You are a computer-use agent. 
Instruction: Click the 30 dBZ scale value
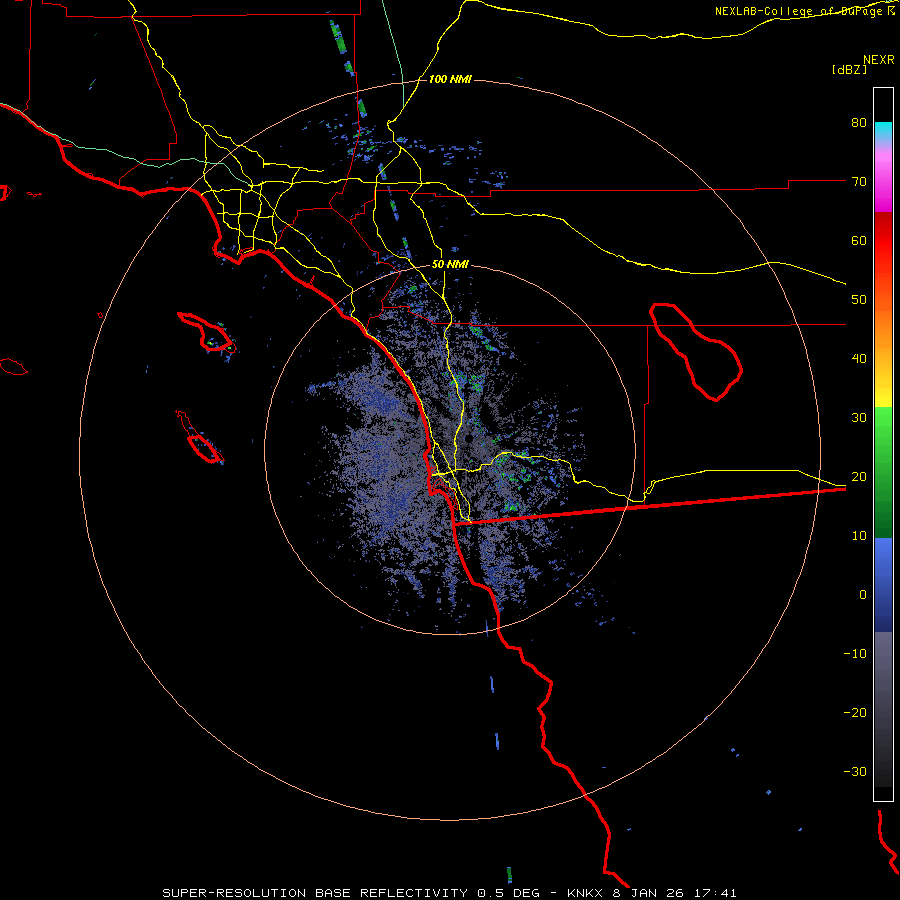(x=859, y=418)
